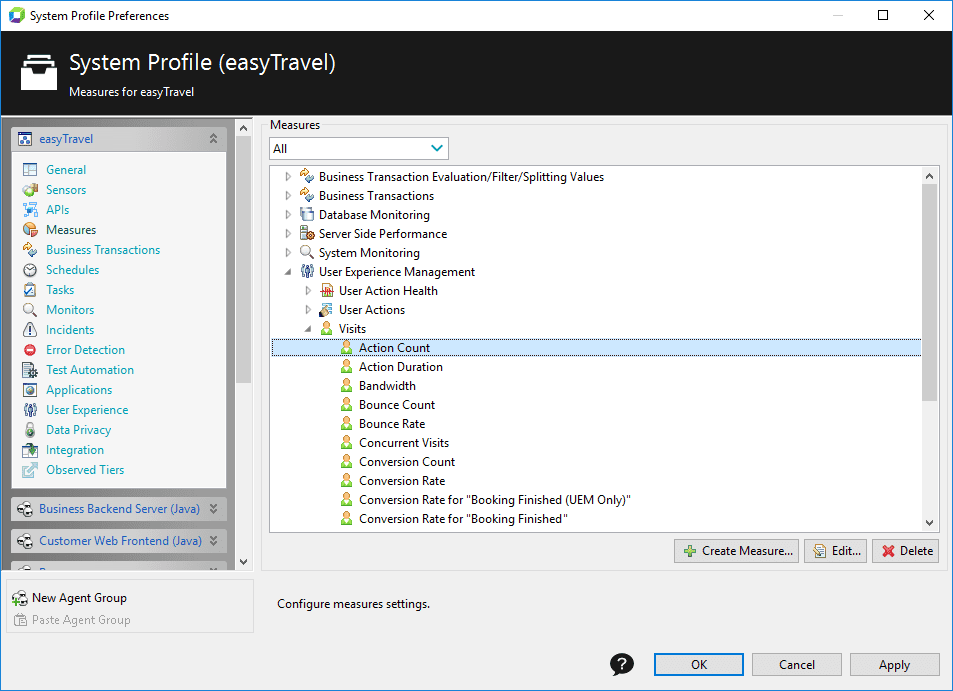Click the Measures pie chart icon
This screenshot has width=953, height=691.
pyautogui.click(x=30, y=230)
